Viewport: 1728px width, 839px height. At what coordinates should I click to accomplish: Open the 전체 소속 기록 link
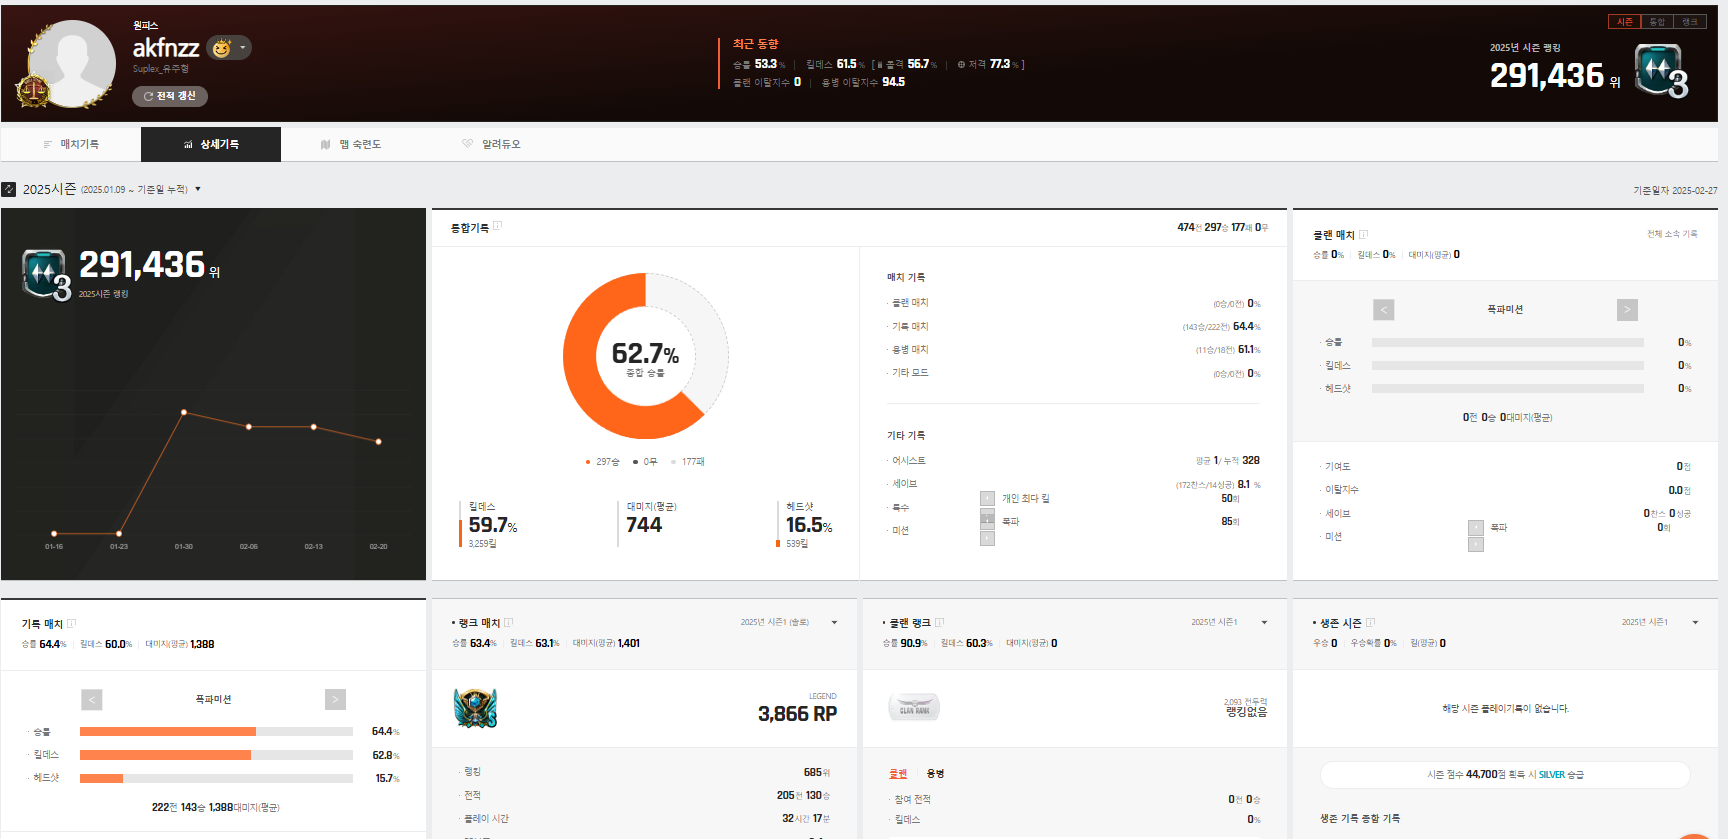(1672, 234)
